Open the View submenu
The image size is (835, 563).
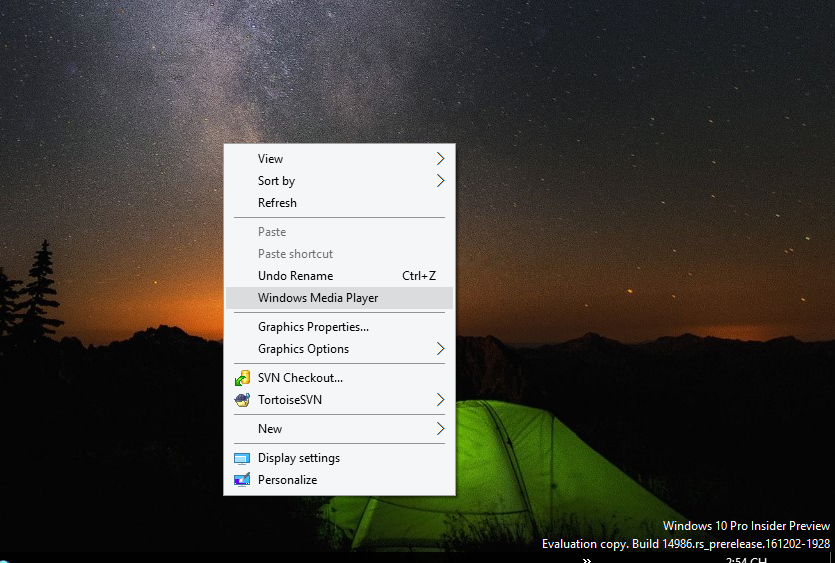click(339, 159)
